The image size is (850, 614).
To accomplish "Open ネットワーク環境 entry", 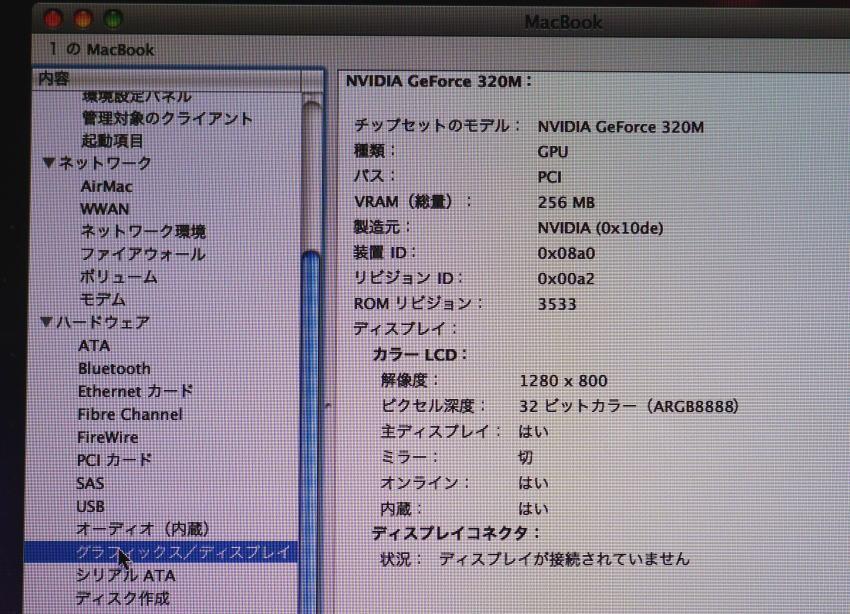I will pos(143,232).
